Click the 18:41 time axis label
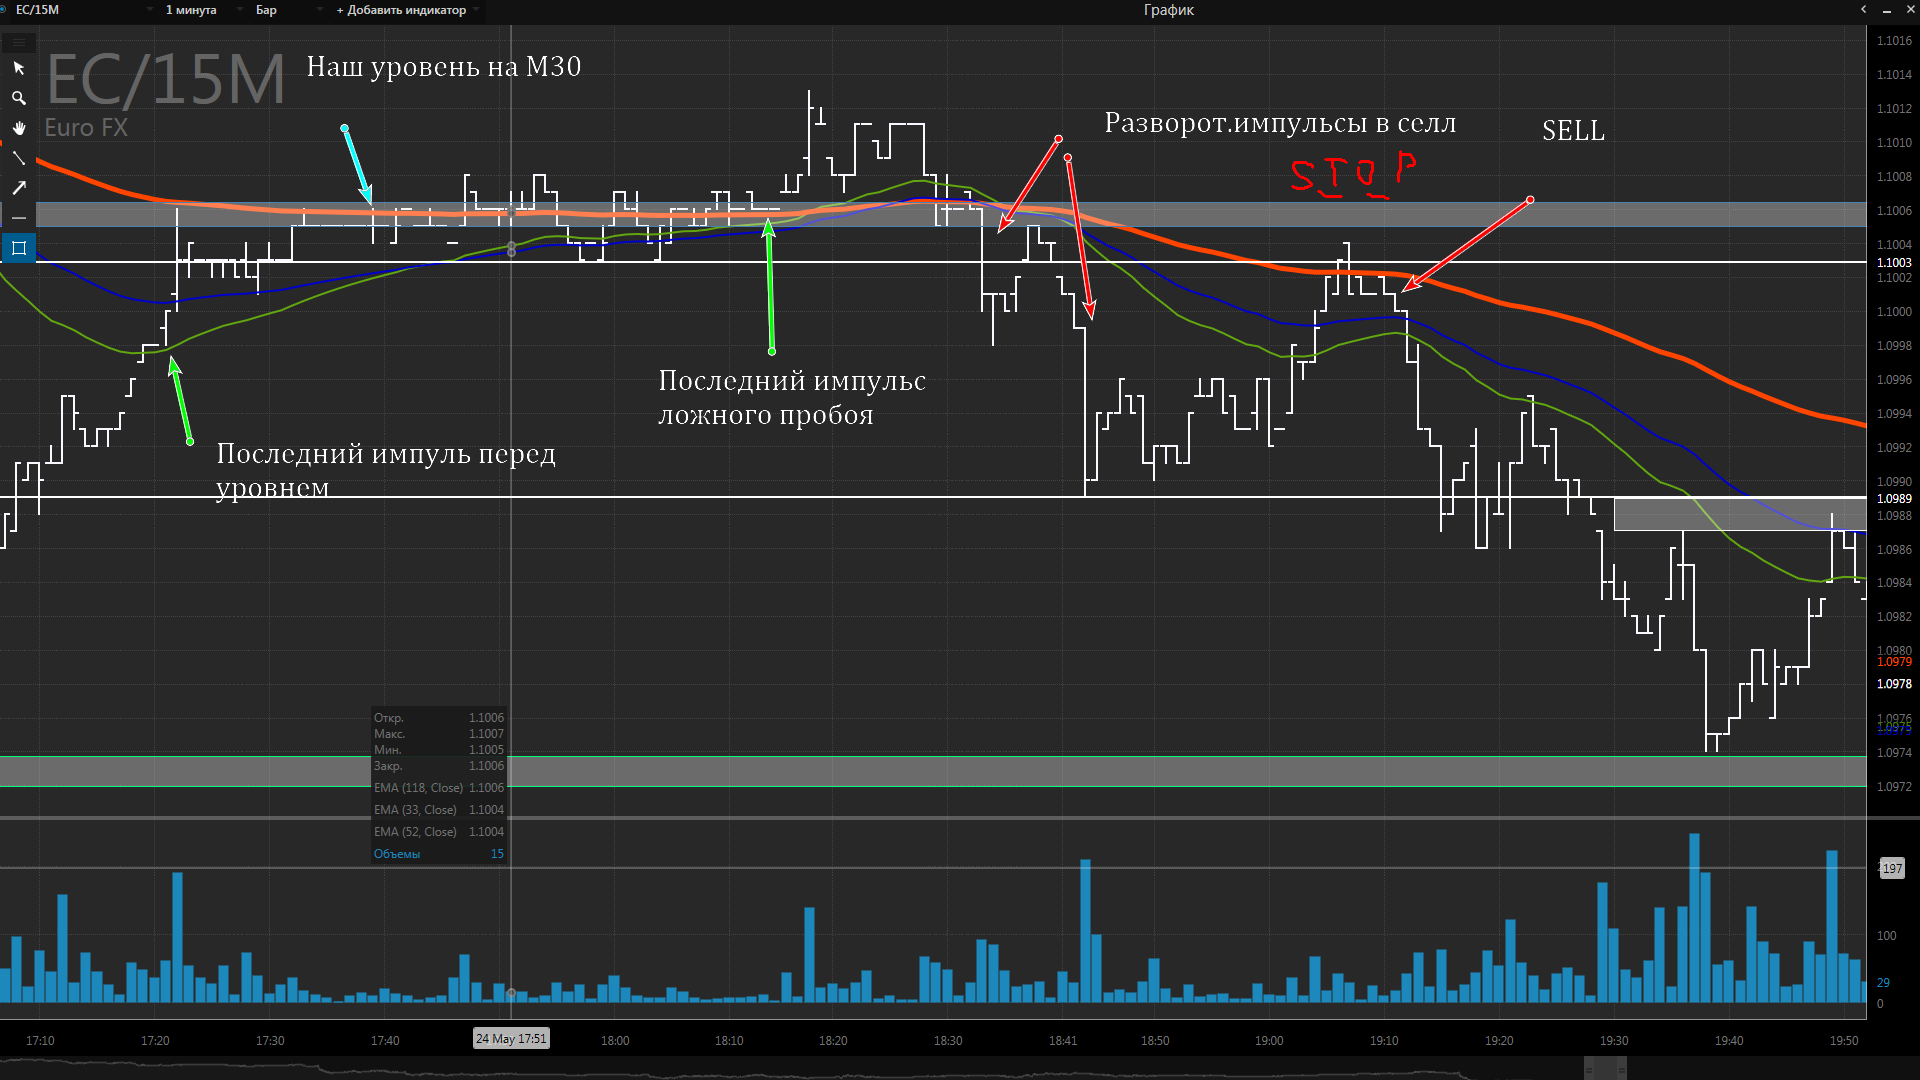Viewport: 1920px width, 1080px height. click(x=1063, y=1041)
